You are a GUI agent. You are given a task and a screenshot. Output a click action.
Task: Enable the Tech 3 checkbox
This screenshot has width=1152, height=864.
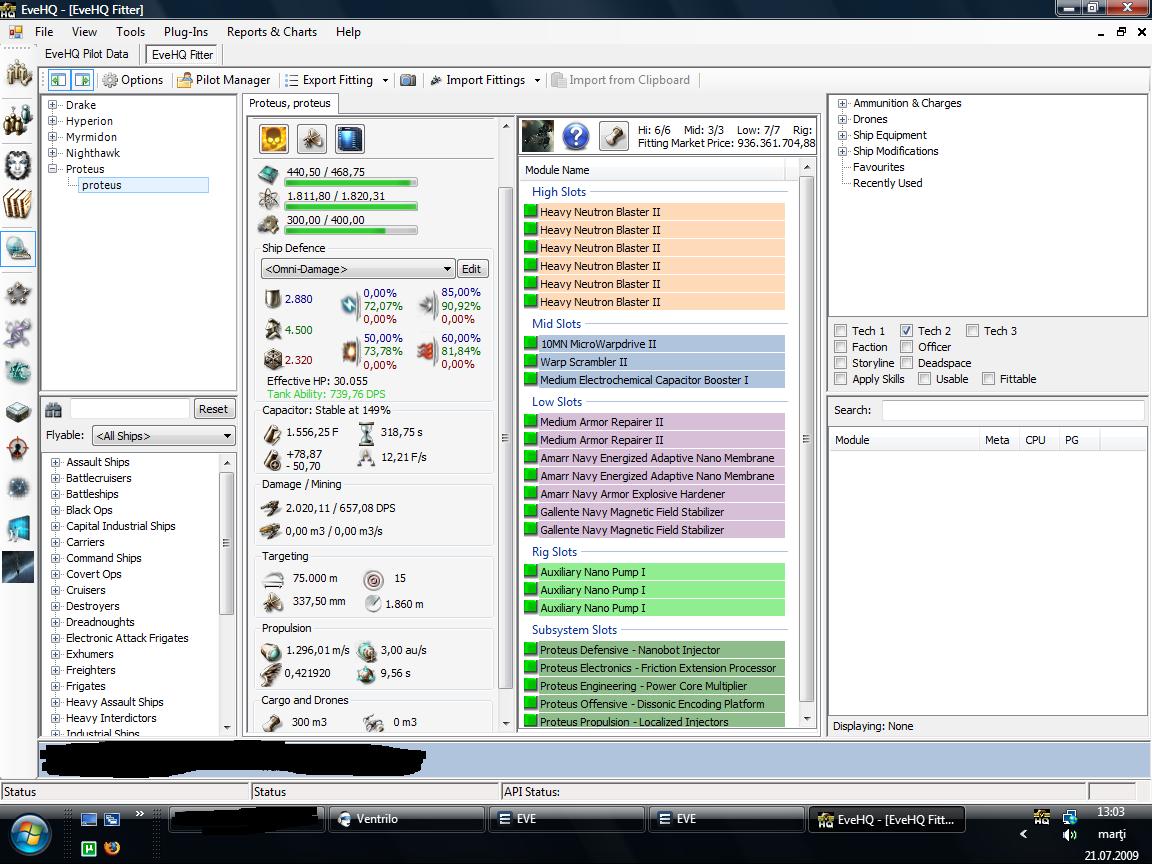click(973, 331)
